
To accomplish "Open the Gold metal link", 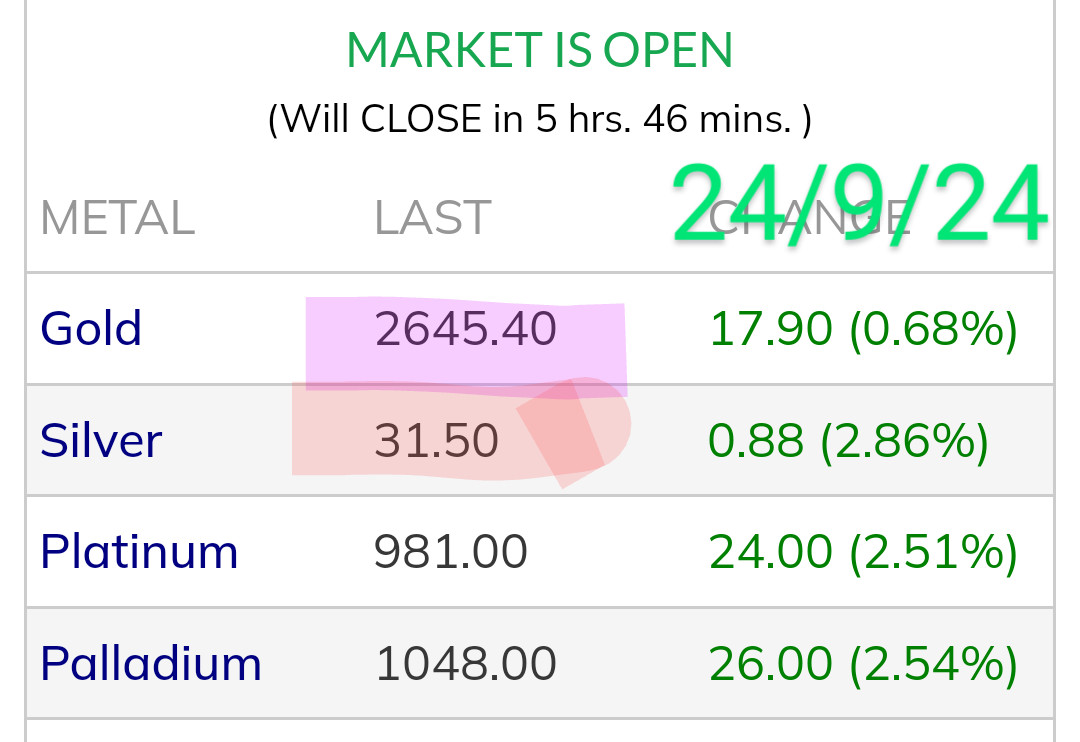I will pos(91,329).
